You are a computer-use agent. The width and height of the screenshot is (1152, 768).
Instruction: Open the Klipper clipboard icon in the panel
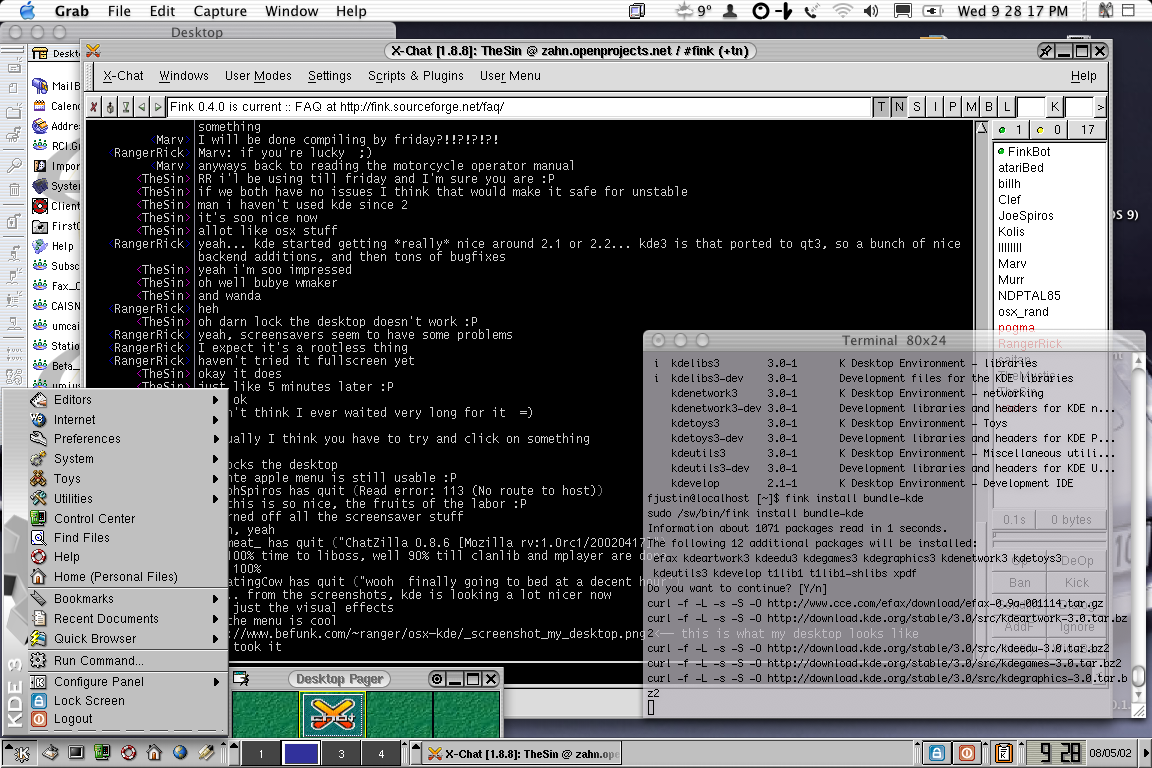[x=1004, y=753]
